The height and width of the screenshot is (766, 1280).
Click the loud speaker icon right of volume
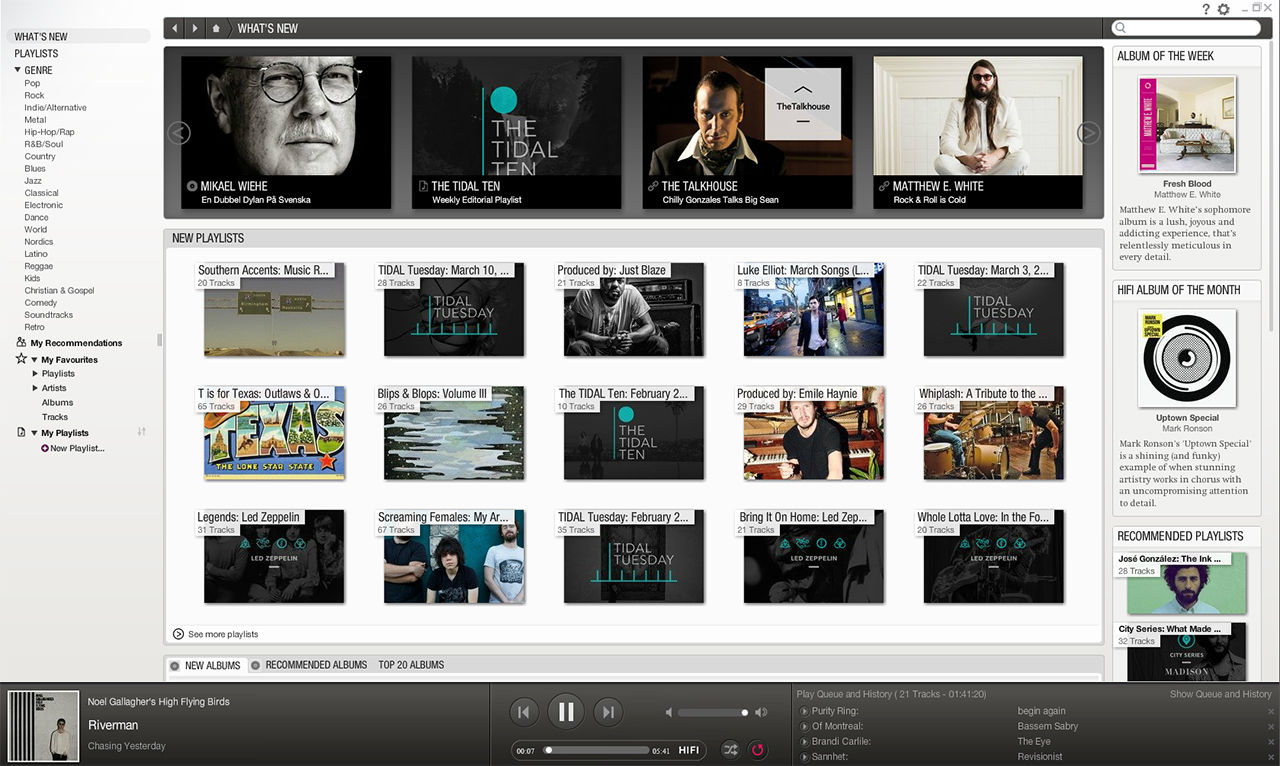tap(761, 712)
